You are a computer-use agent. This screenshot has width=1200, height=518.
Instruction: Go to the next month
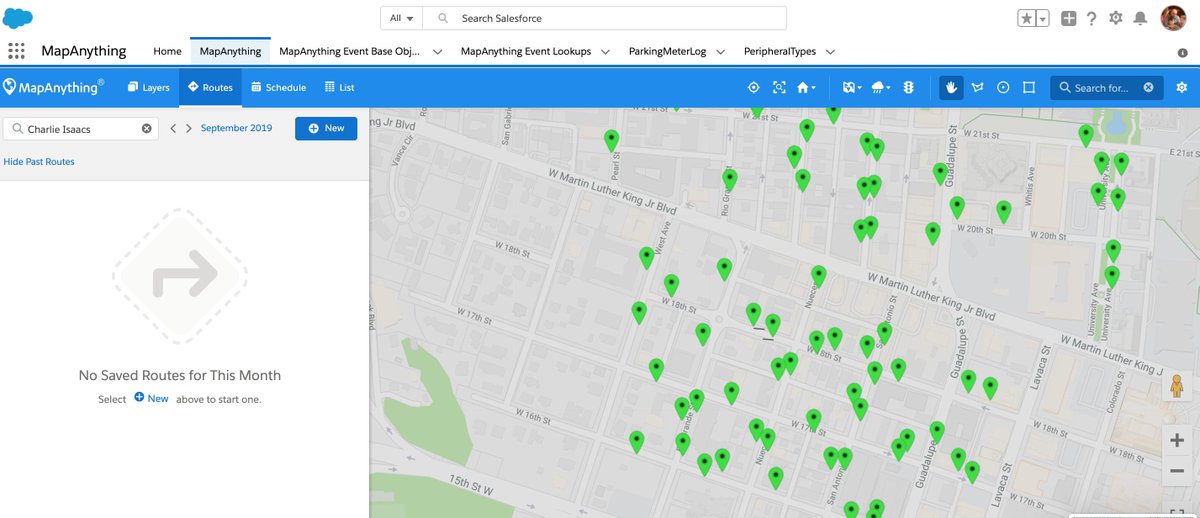[188, 128]
